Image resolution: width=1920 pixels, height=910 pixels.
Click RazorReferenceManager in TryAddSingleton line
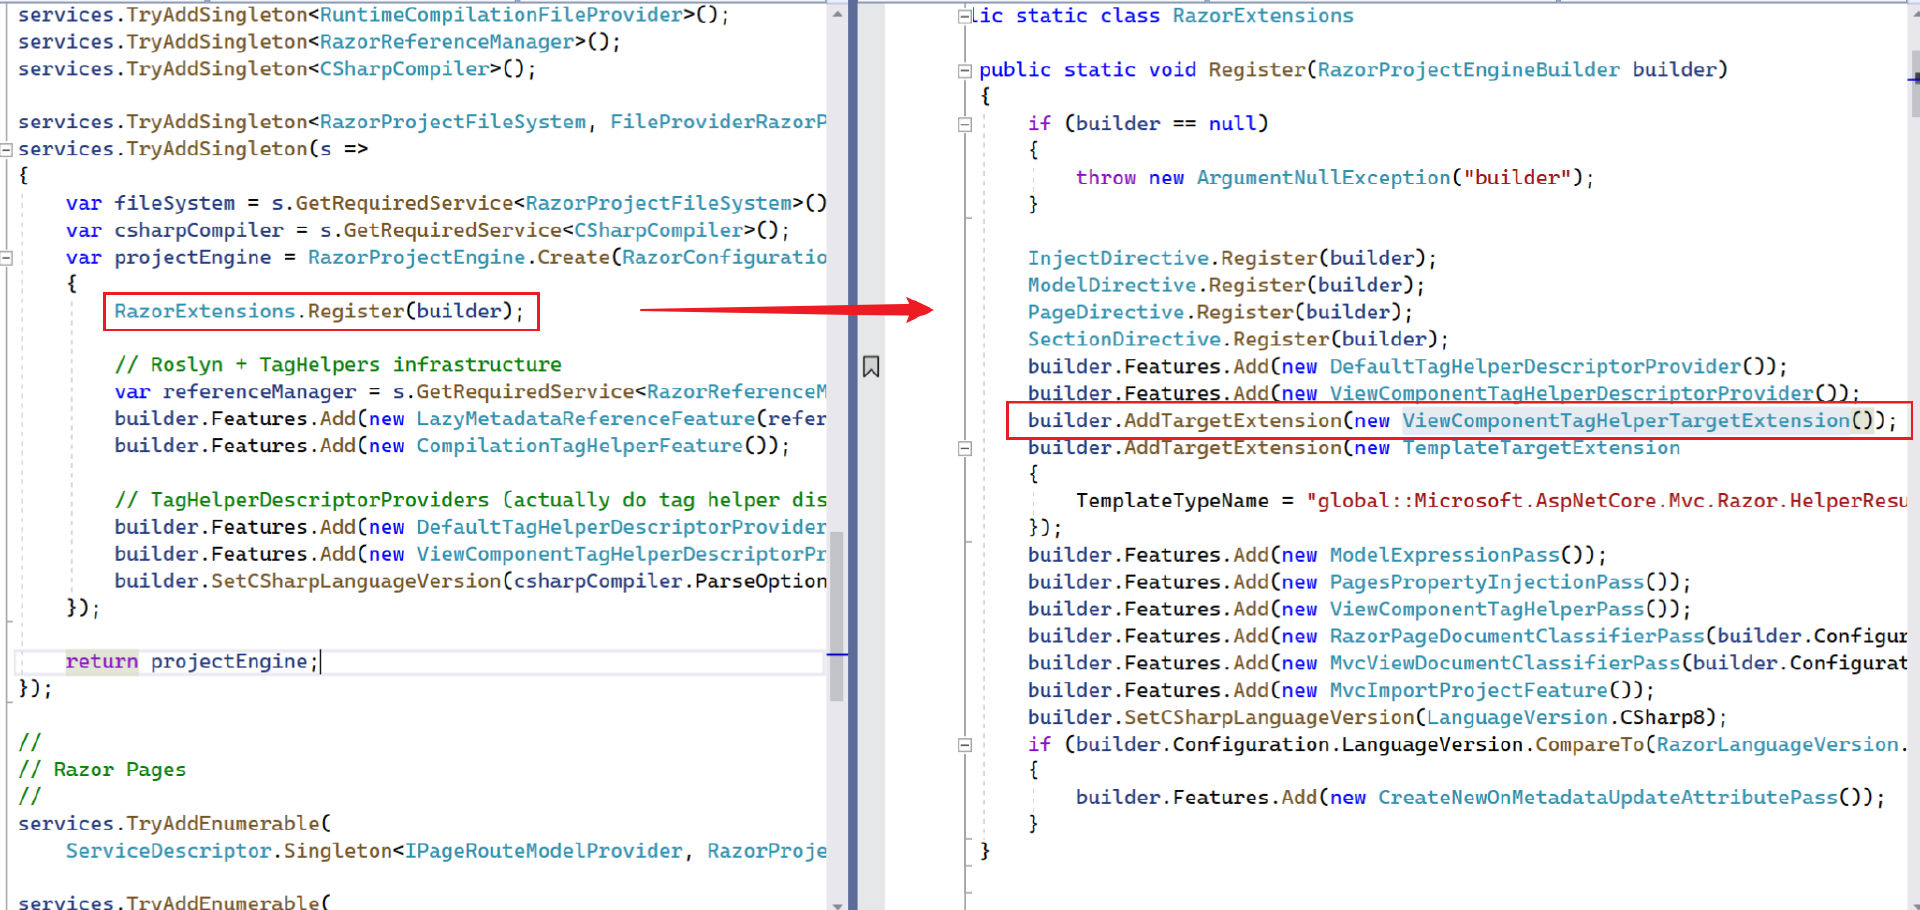pyautogui.click(x=446, y=42)
